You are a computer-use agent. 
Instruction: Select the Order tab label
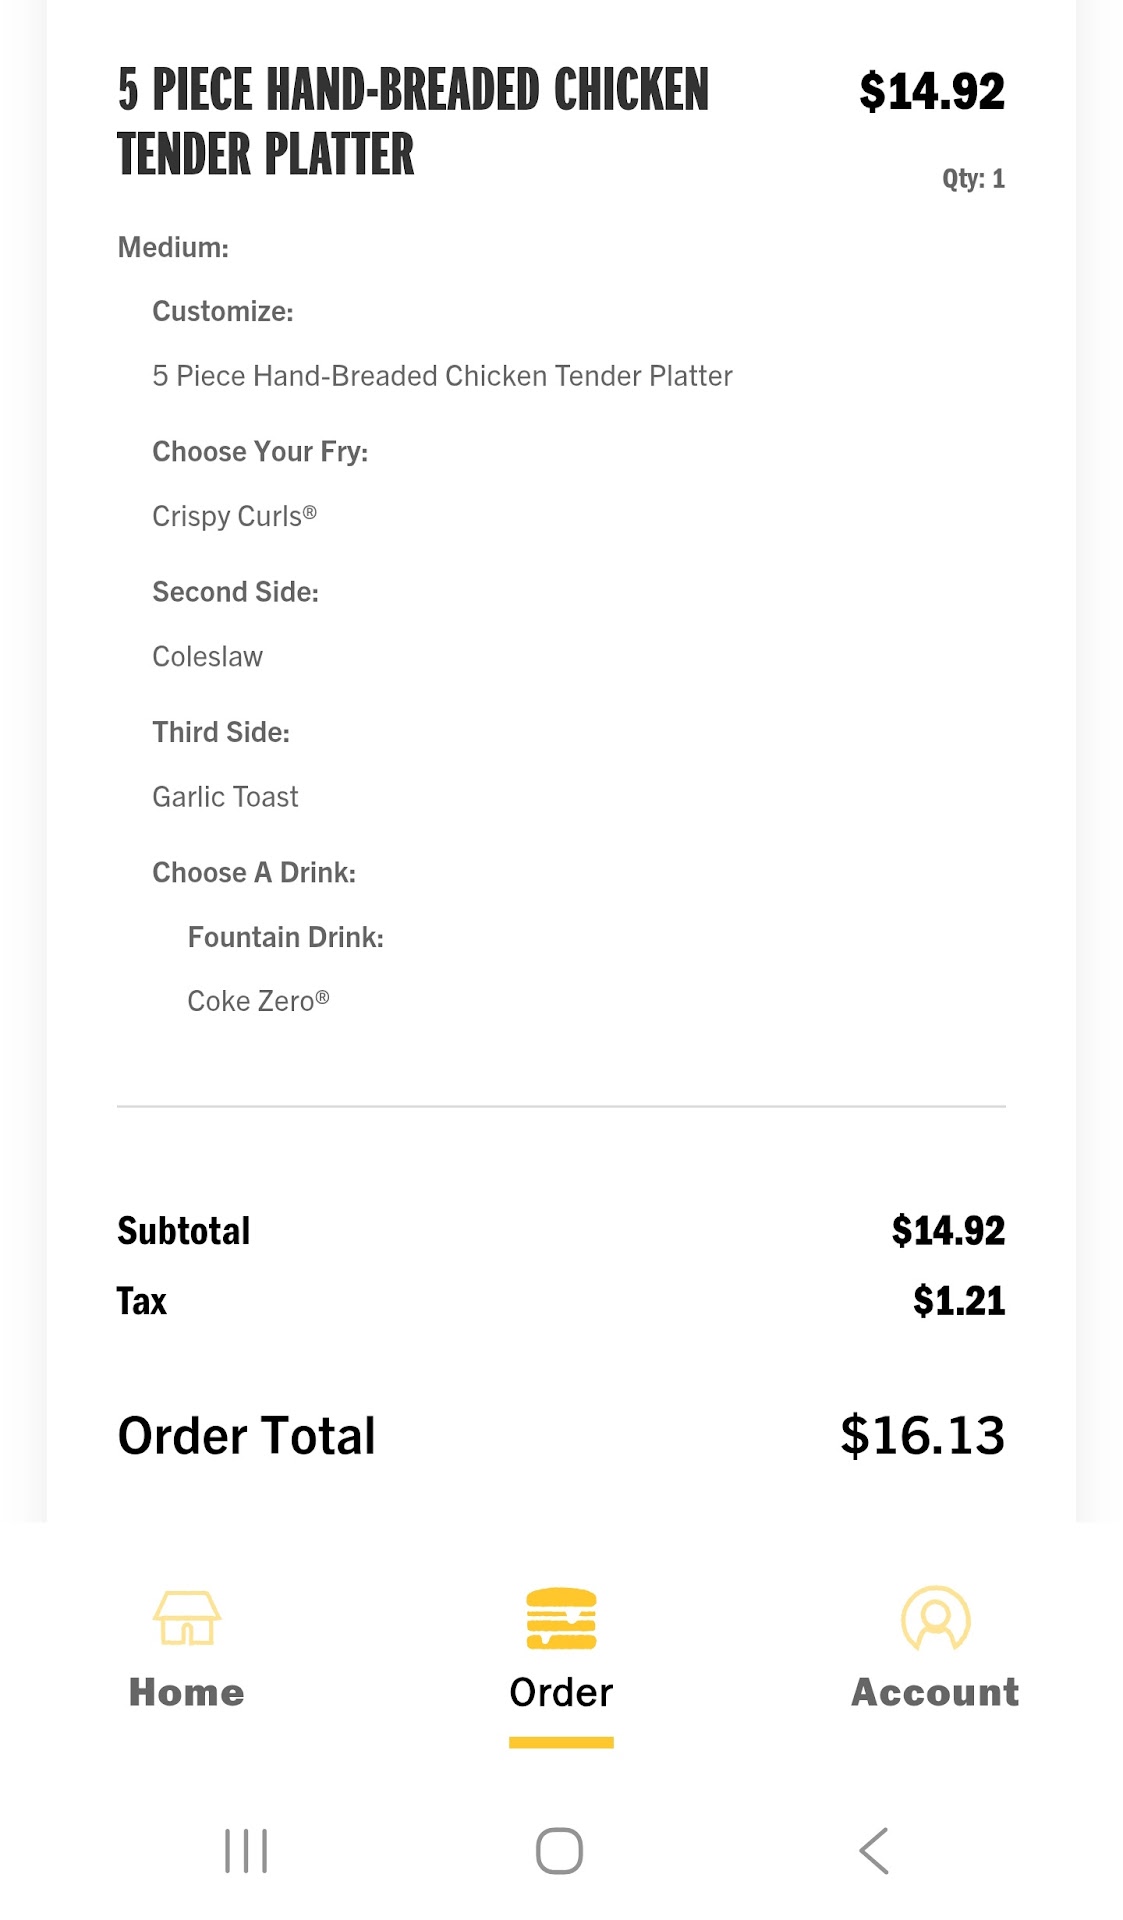coord(561,1692)
